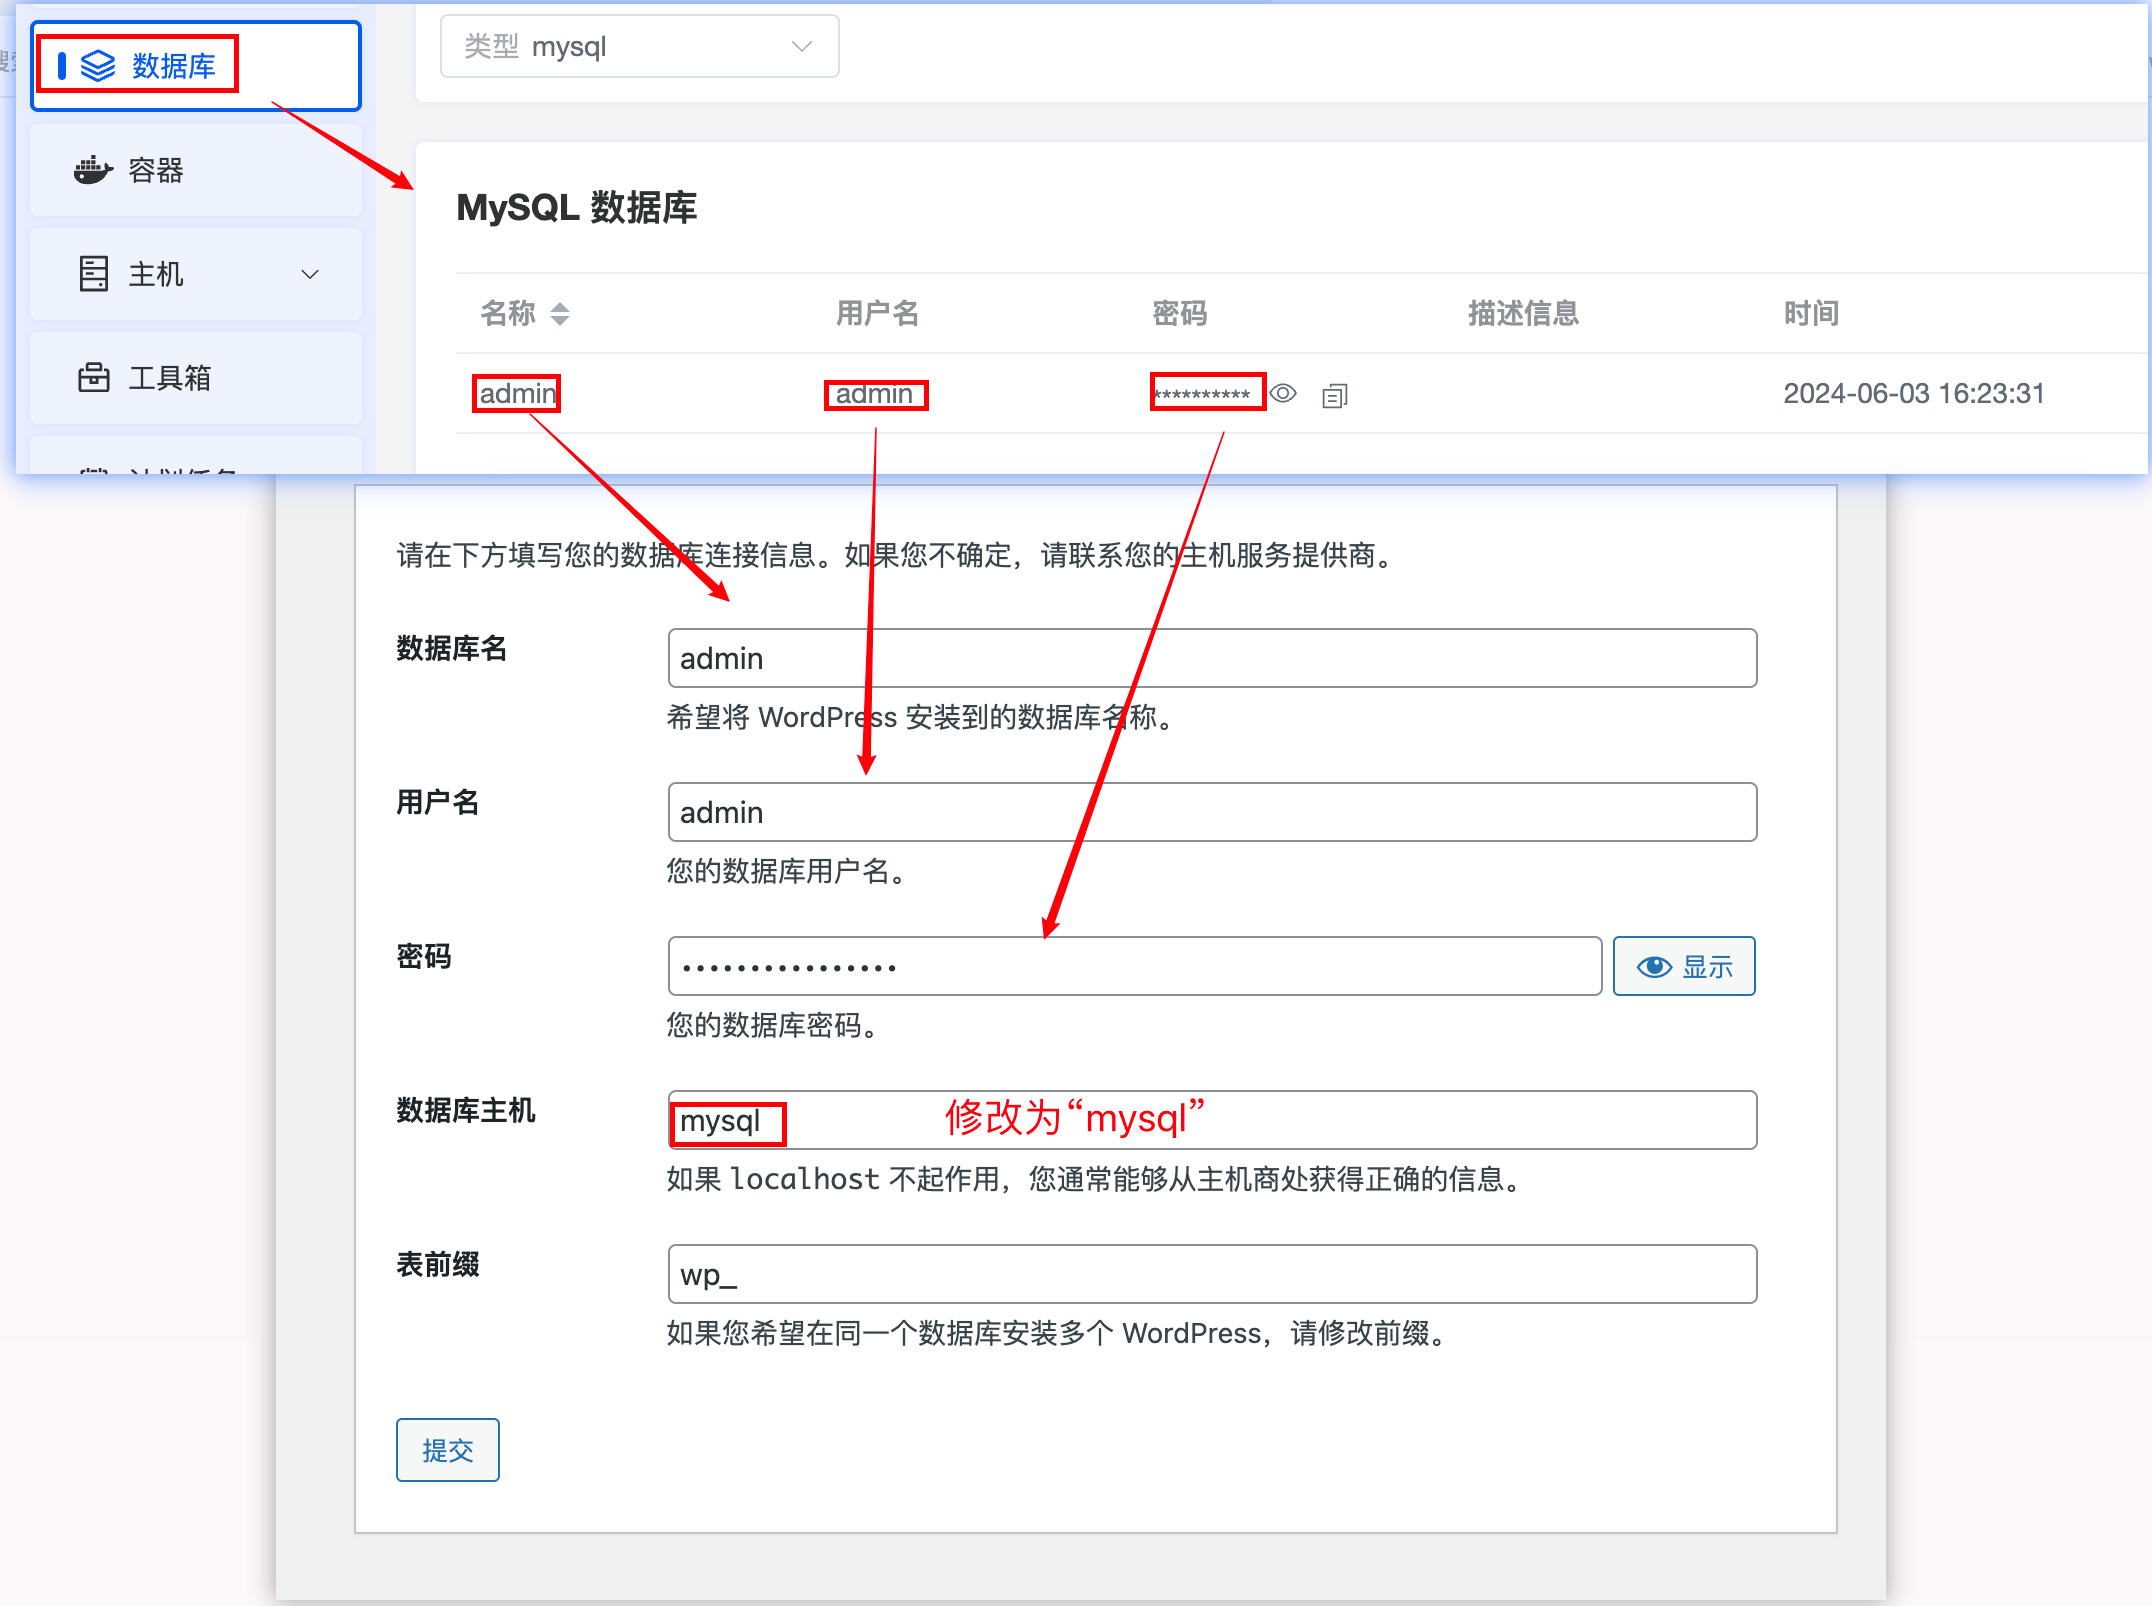Click the 密码 password input field
The image size is (2152, 1606).
click(1135, 966)
